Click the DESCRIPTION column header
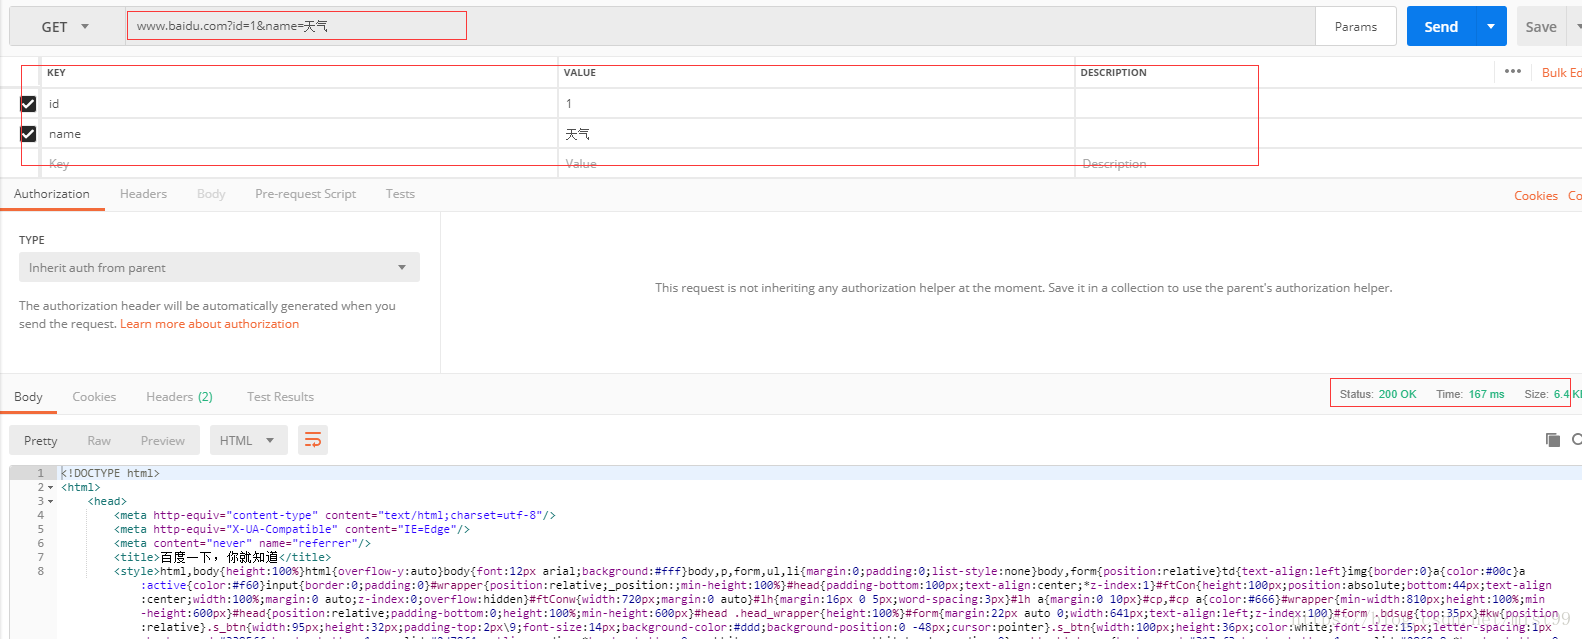 [x=1113, y=73]
